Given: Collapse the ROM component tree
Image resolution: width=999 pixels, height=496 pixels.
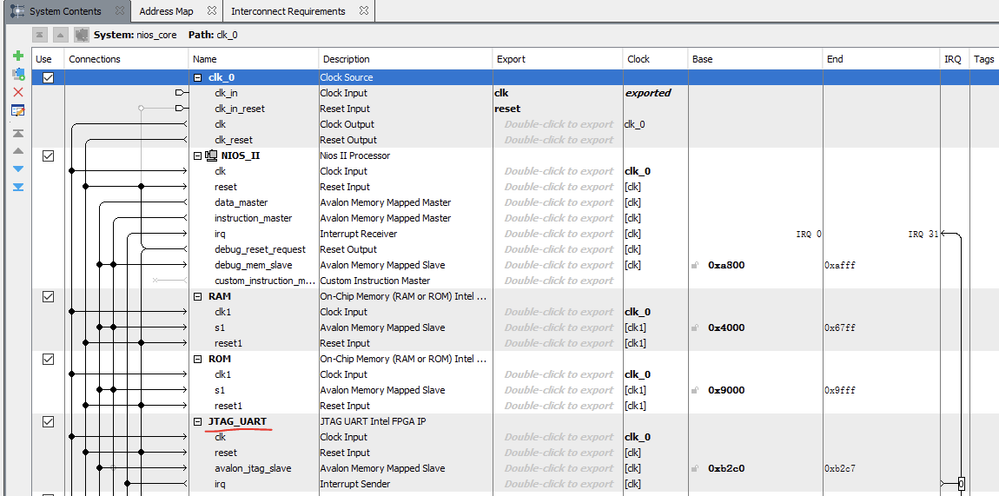Looking at the screenshot, I should [198, 359].
